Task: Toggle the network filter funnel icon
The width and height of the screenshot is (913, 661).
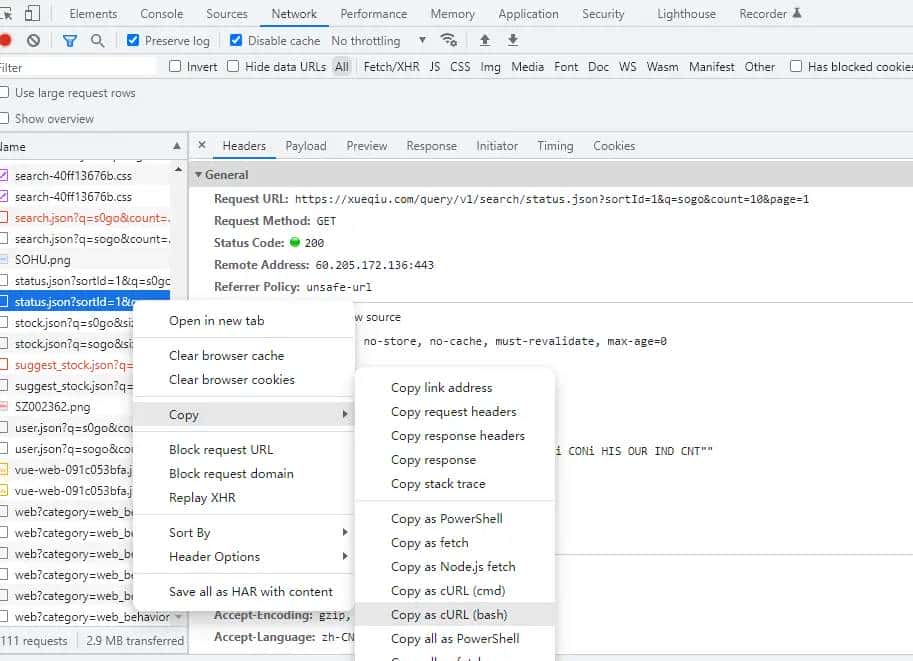Action: (x=69, y=41)
